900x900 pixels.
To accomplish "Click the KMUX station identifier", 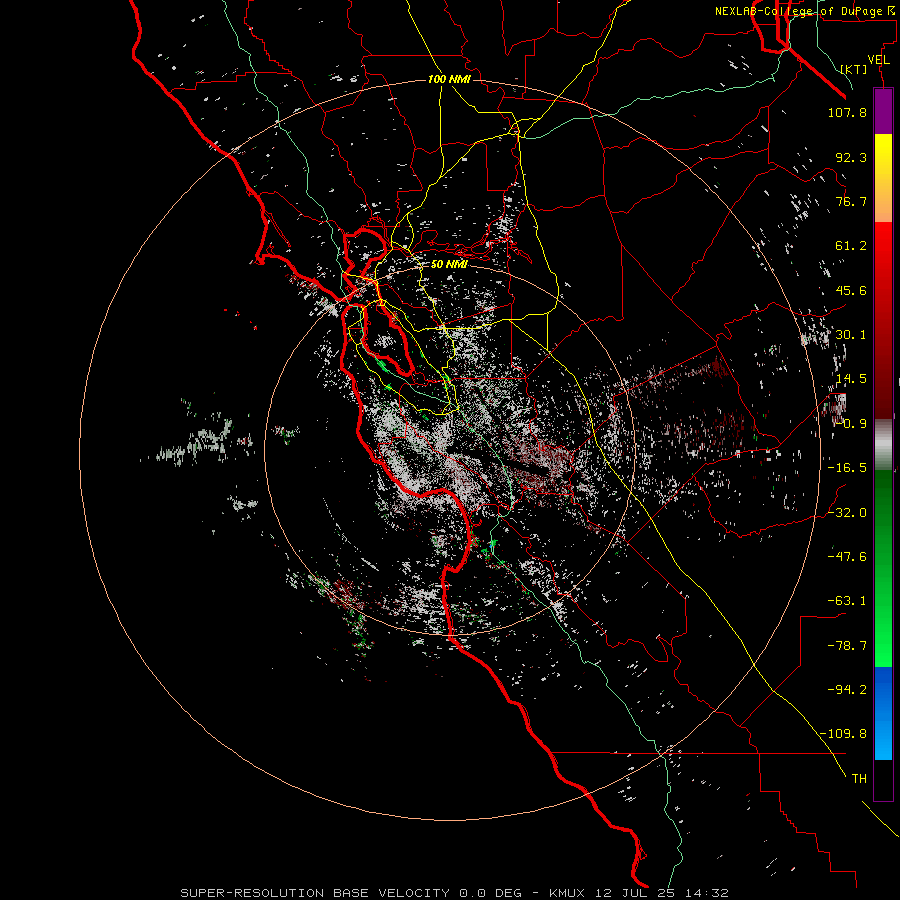I will (x=568, y=893).
